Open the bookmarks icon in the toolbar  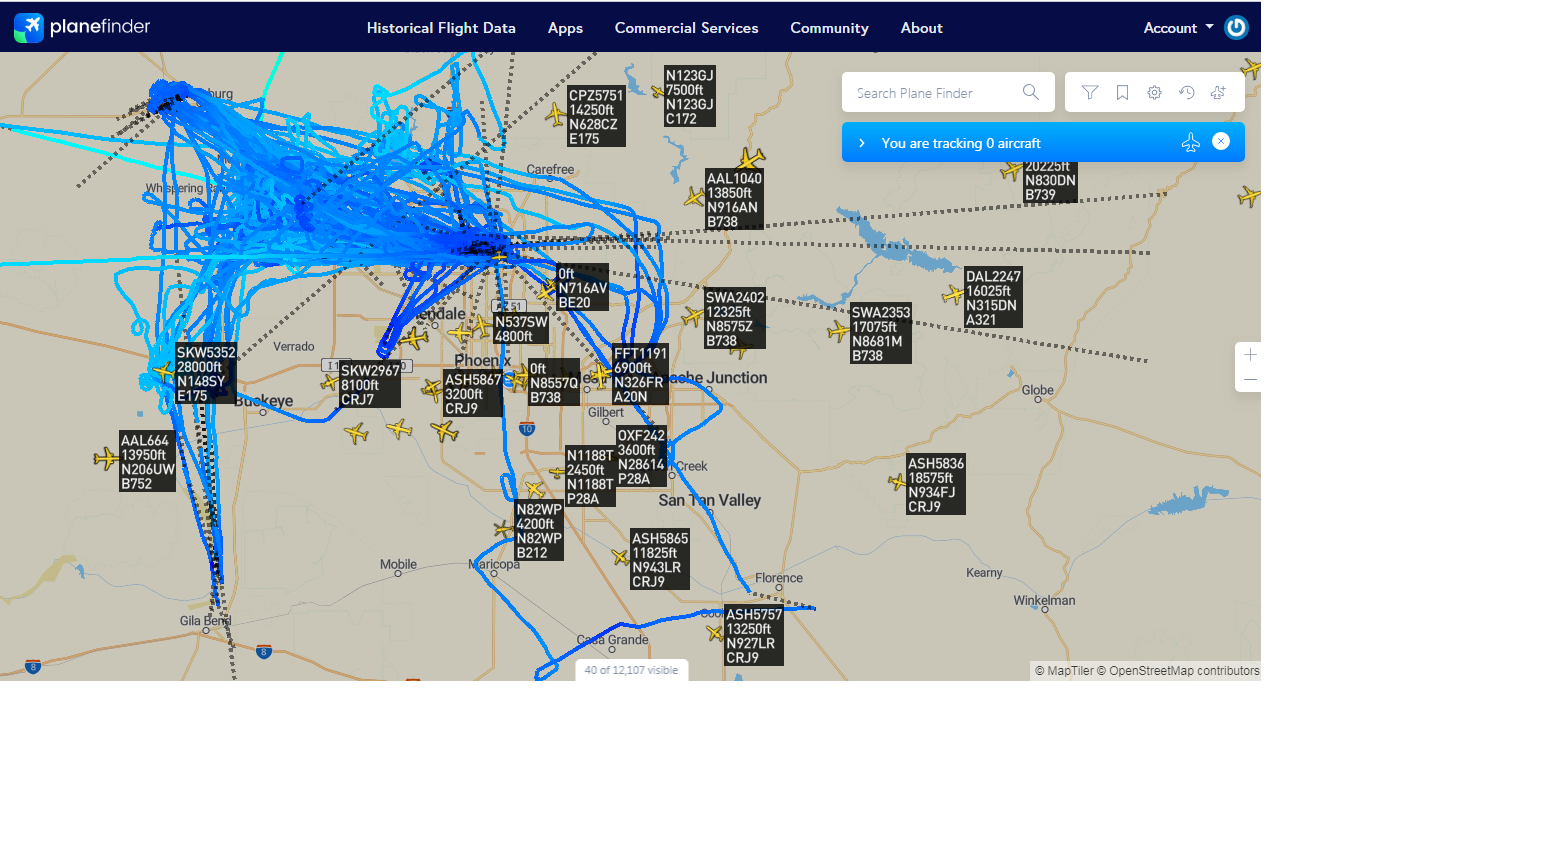[1122, 93]
